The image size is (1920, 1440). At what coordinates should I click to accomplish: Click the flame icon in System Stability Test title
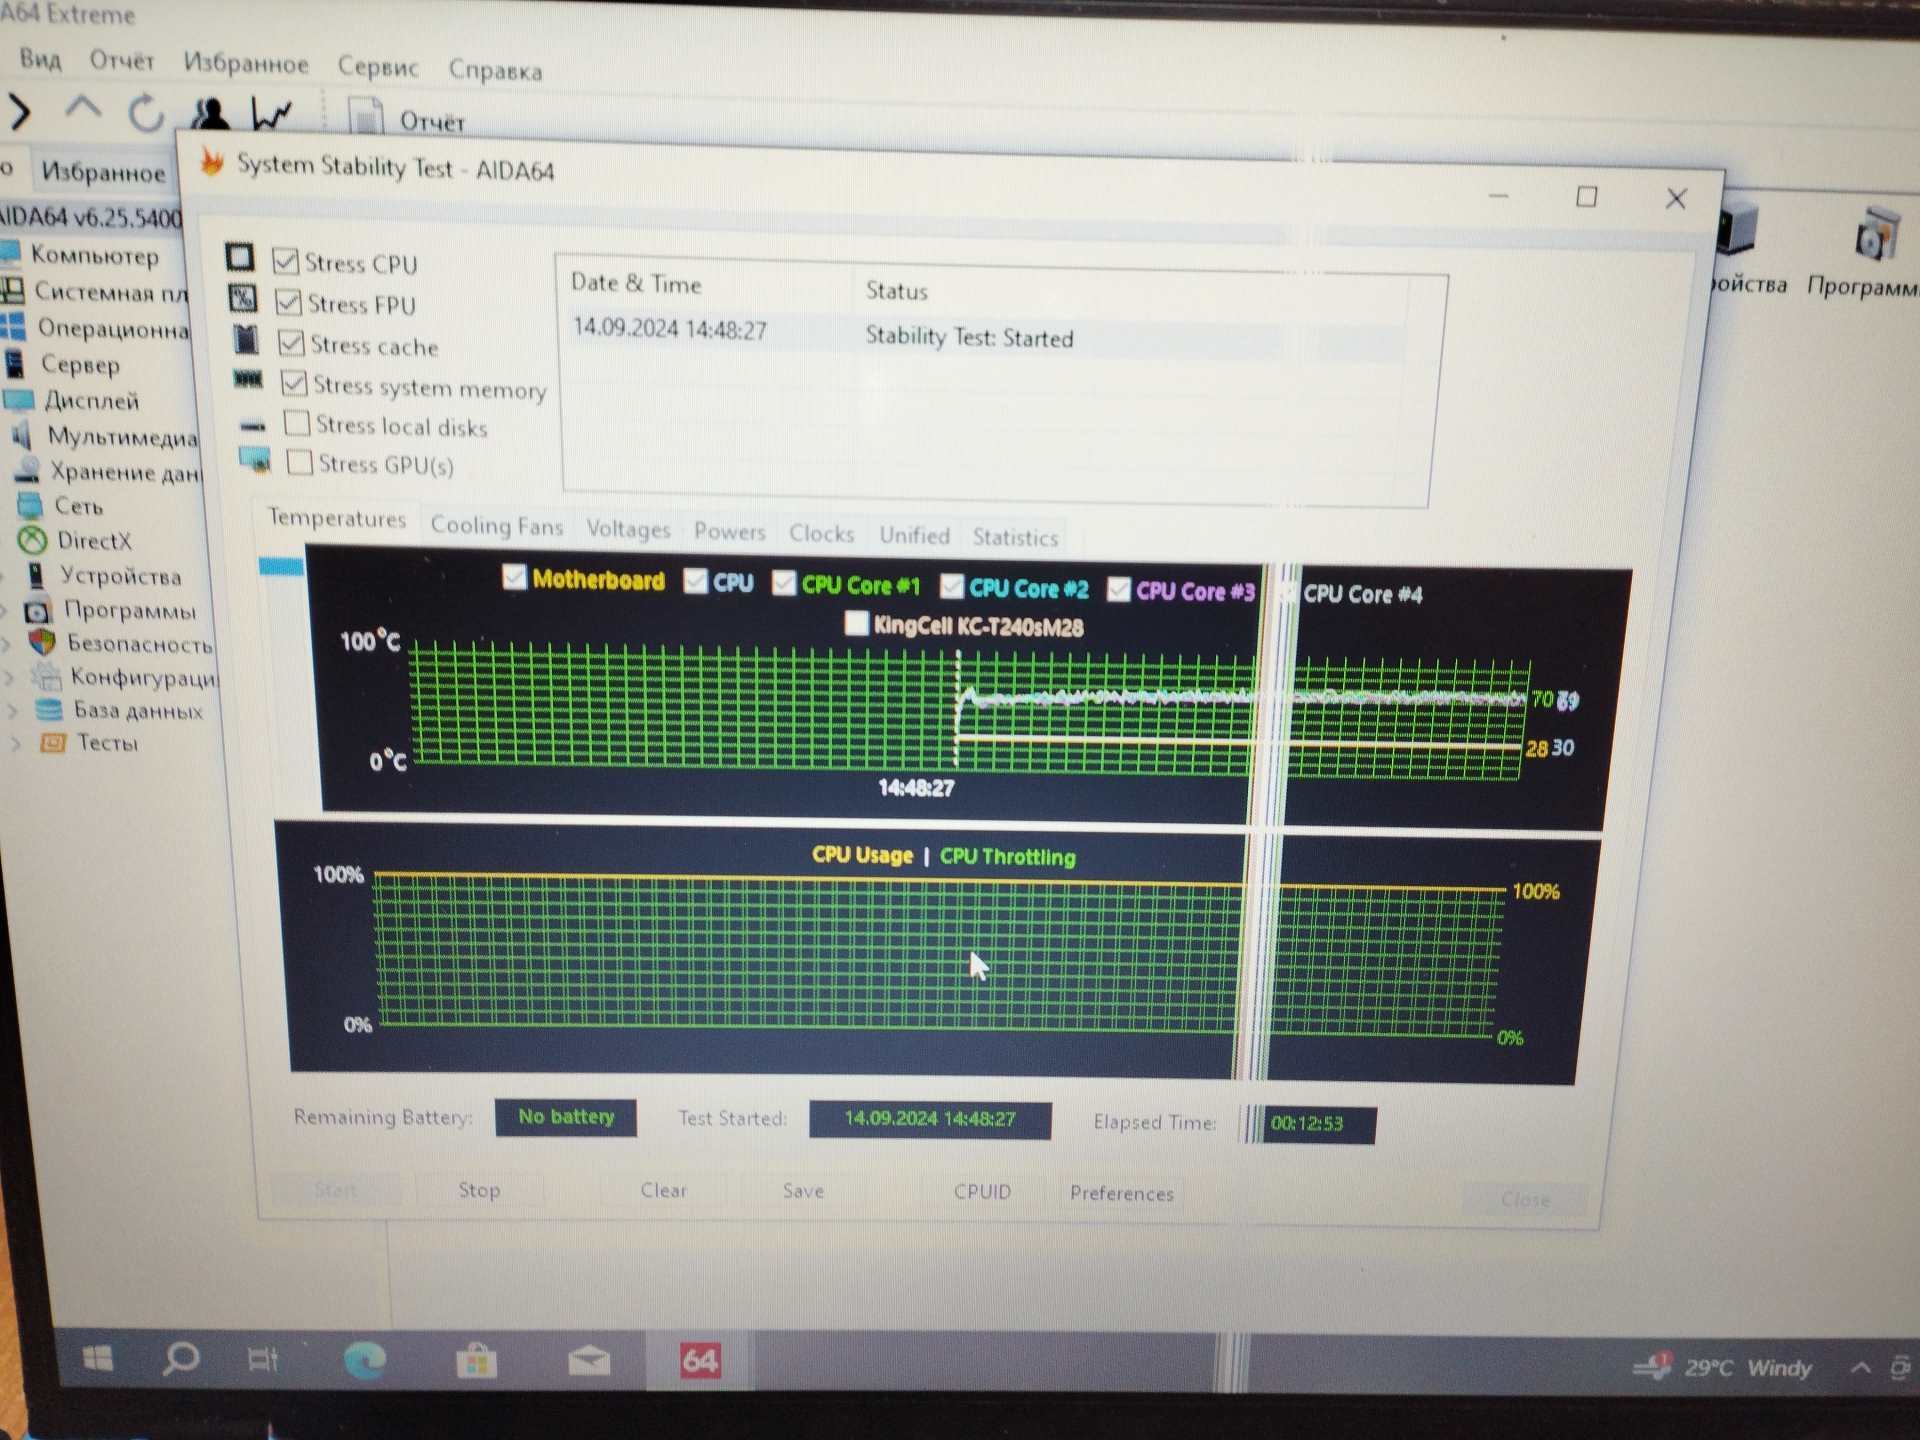click(x=212, y=163)
